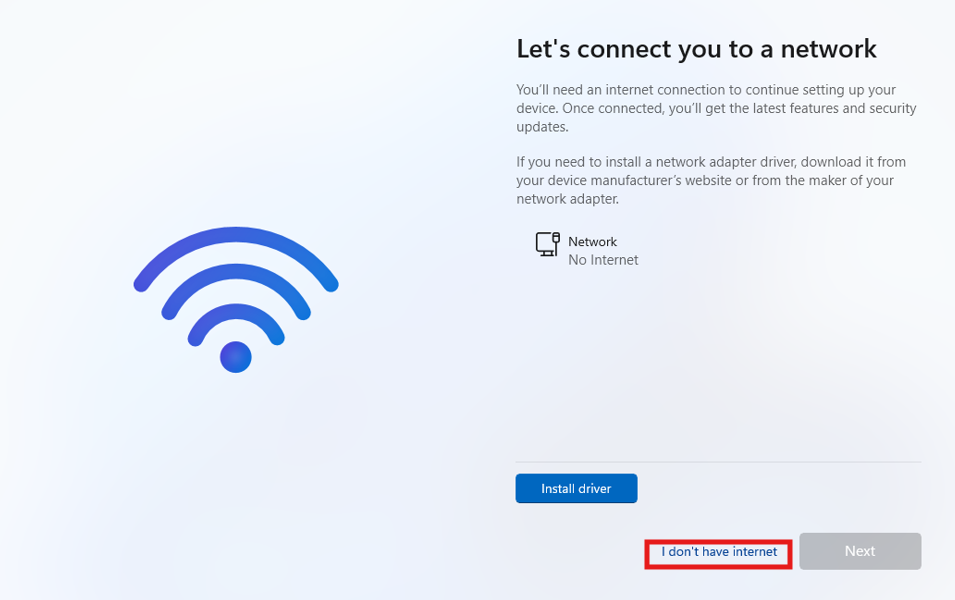This screenshot has height=600, width=955.
Task: Choose the "I don't have internet" link
Action: coord(719,552)
